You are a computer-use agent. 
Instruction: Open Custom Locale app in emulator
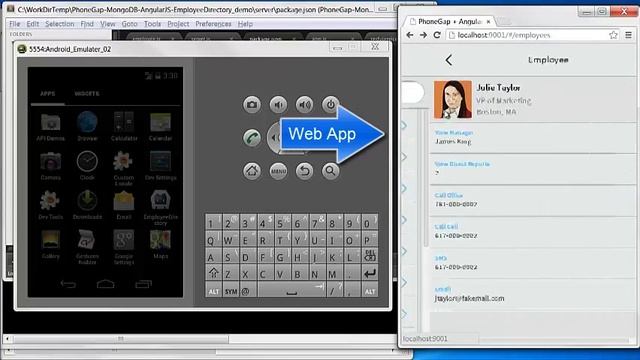124,168
